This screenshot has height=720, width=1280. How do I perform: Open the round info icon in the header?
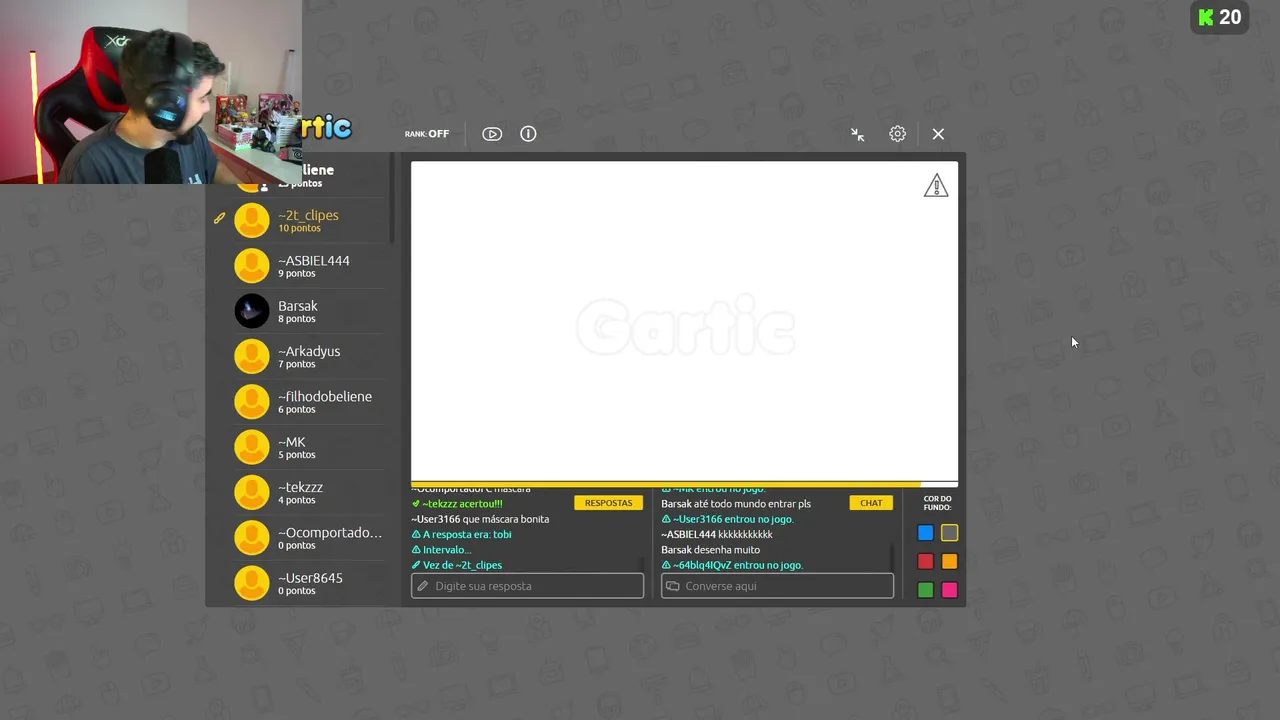528,134
